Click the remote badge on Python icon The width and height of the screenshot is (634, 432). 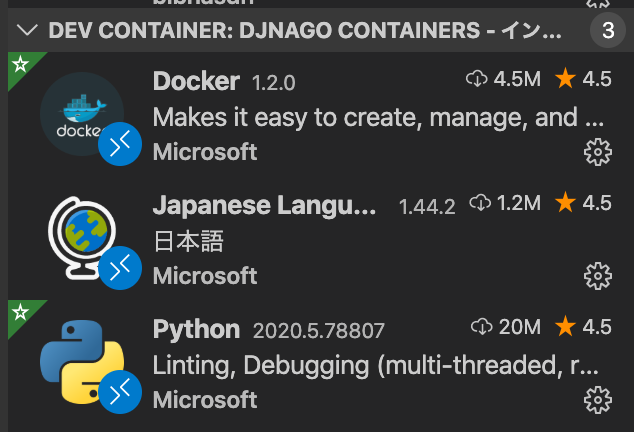pyautogui.click(x=120, y=392)
